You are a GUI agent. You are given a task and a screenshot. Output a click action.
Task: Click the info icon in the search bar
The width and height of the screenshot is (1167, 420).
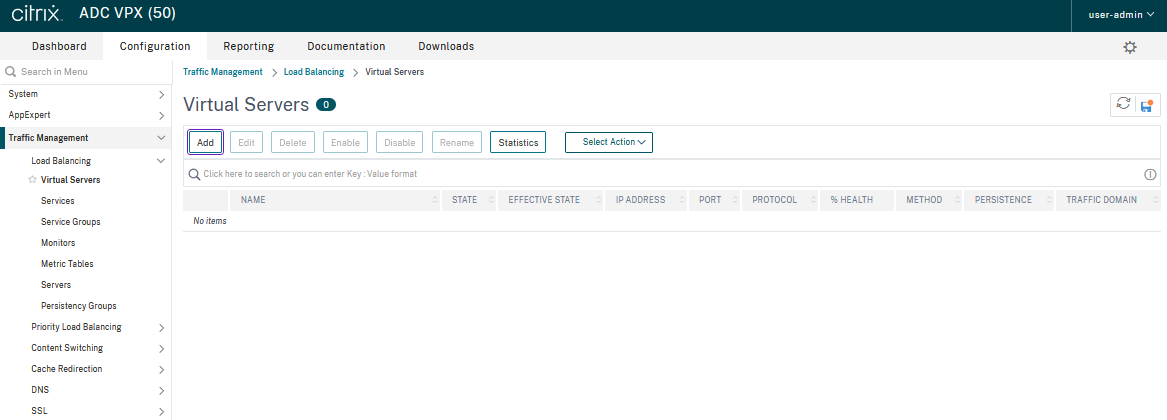[1150, 174]
